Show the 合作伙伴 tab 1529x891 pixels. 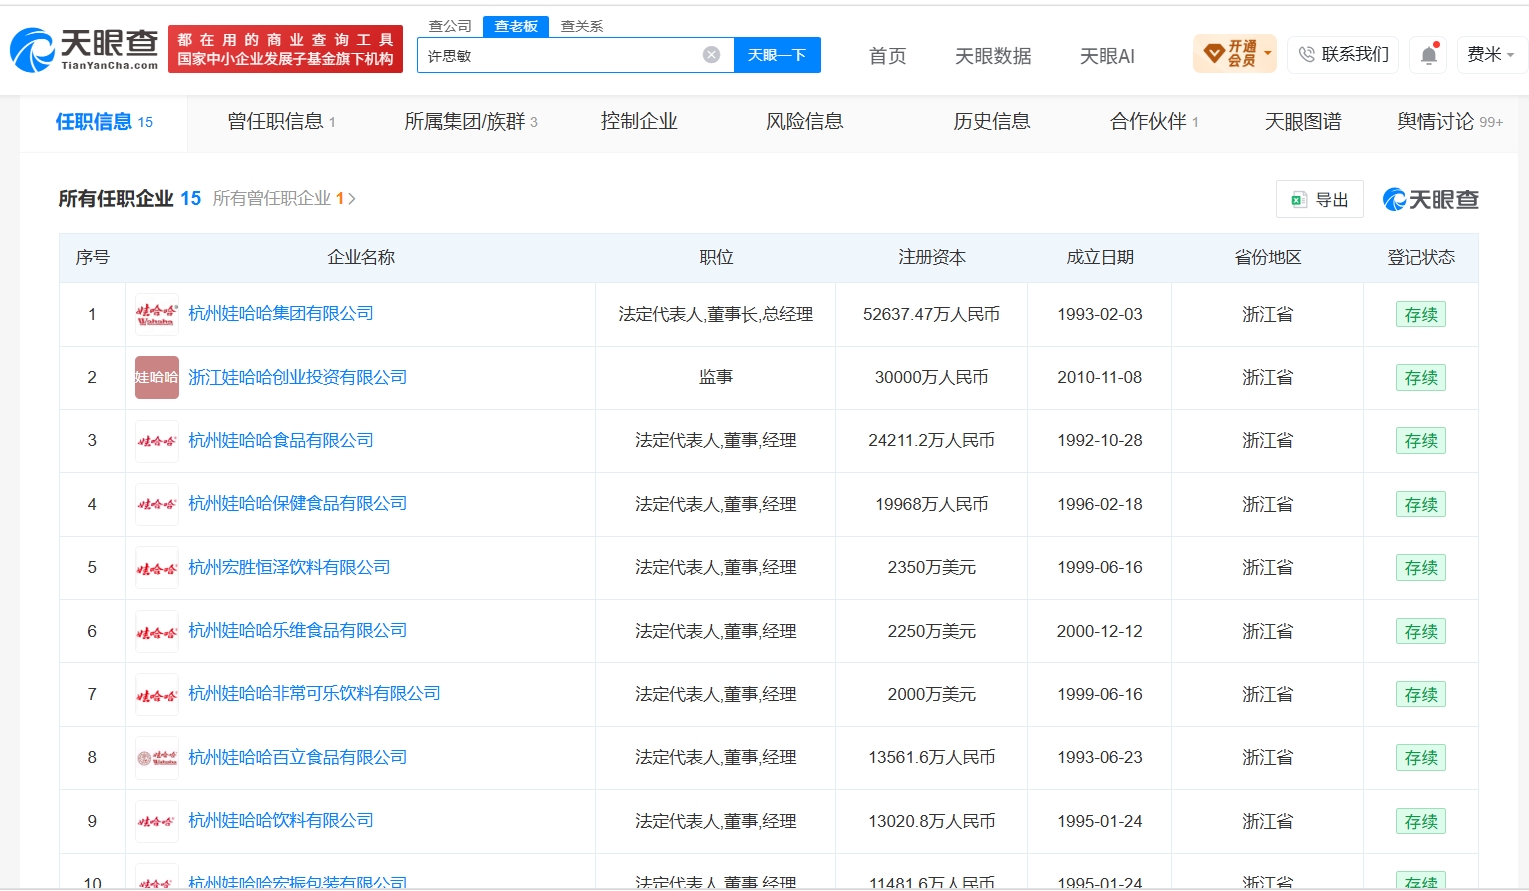(1154, 122)
